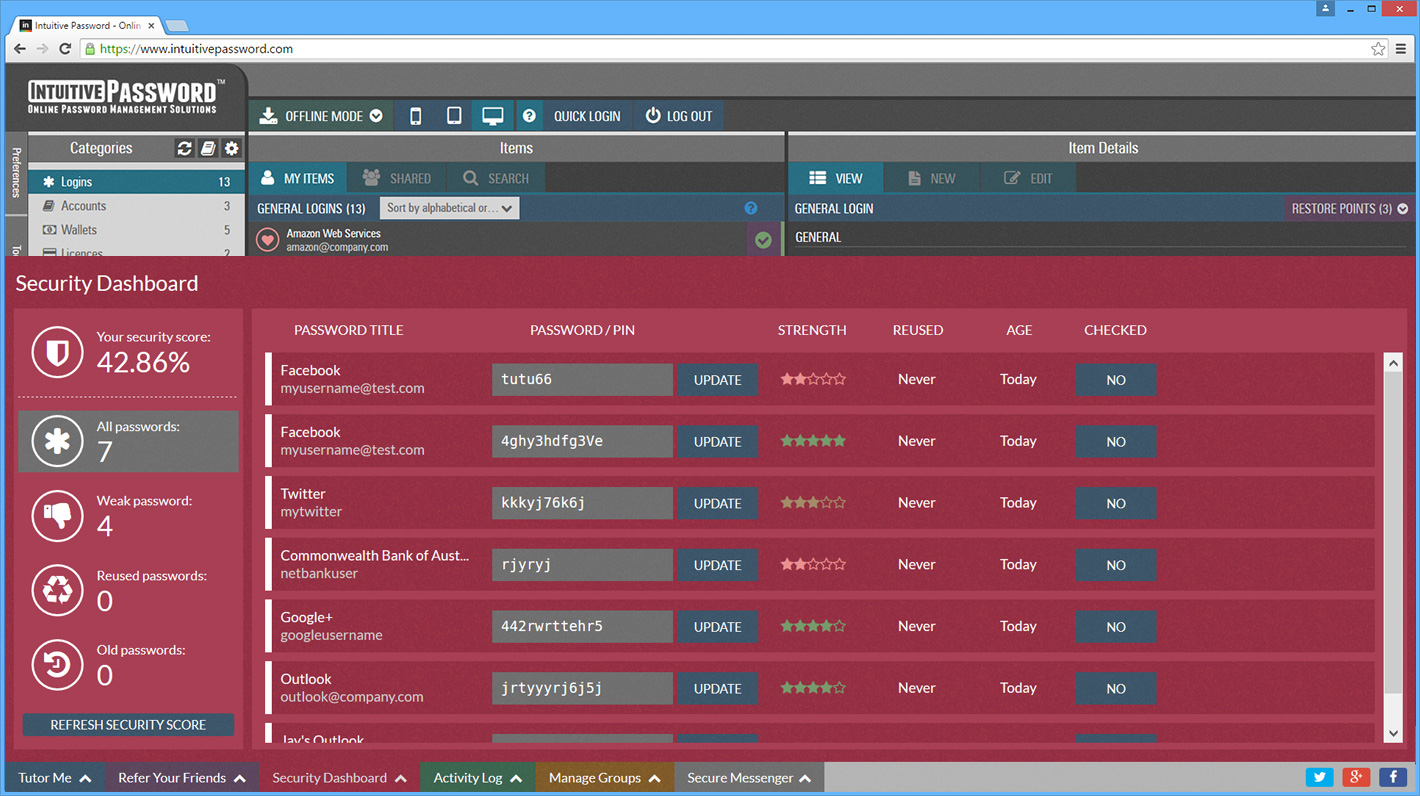Open the help question mark in toolbar
Viewport: 1420px width, 796px height.
point(529,116)
